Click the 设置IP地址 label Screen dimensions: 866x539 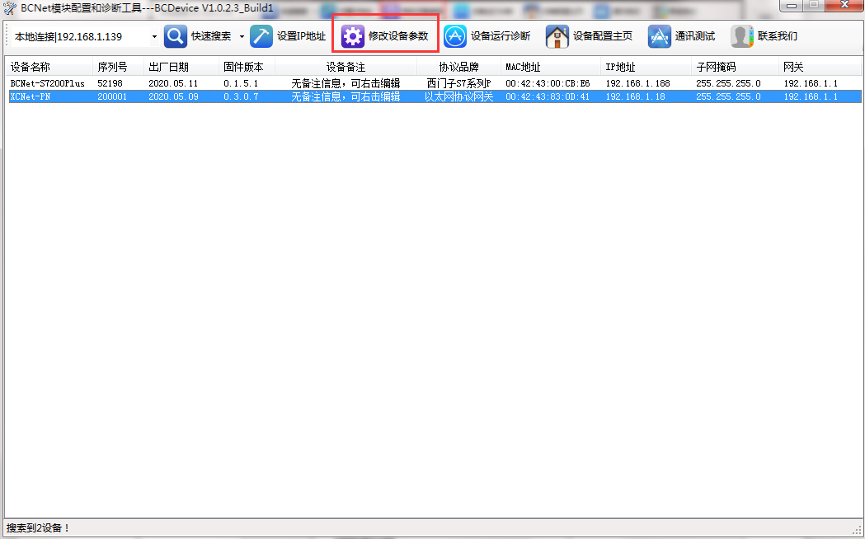tap(301, 36)
